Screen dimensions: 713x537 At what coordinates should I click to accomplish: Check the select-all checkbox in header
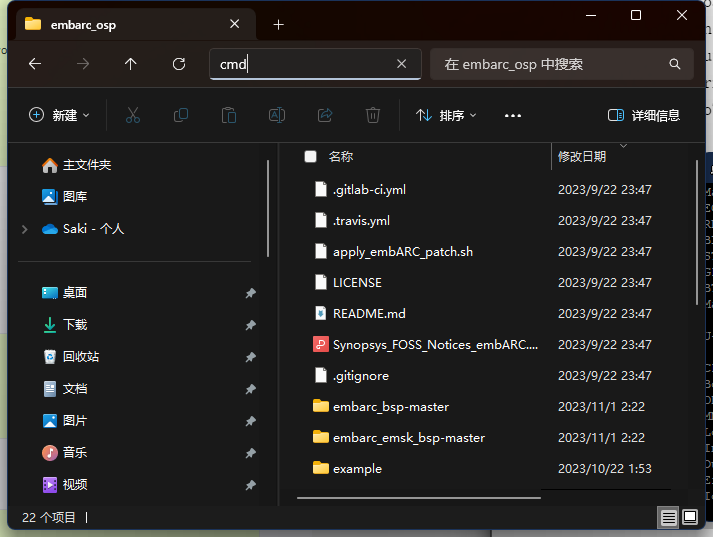310,157
